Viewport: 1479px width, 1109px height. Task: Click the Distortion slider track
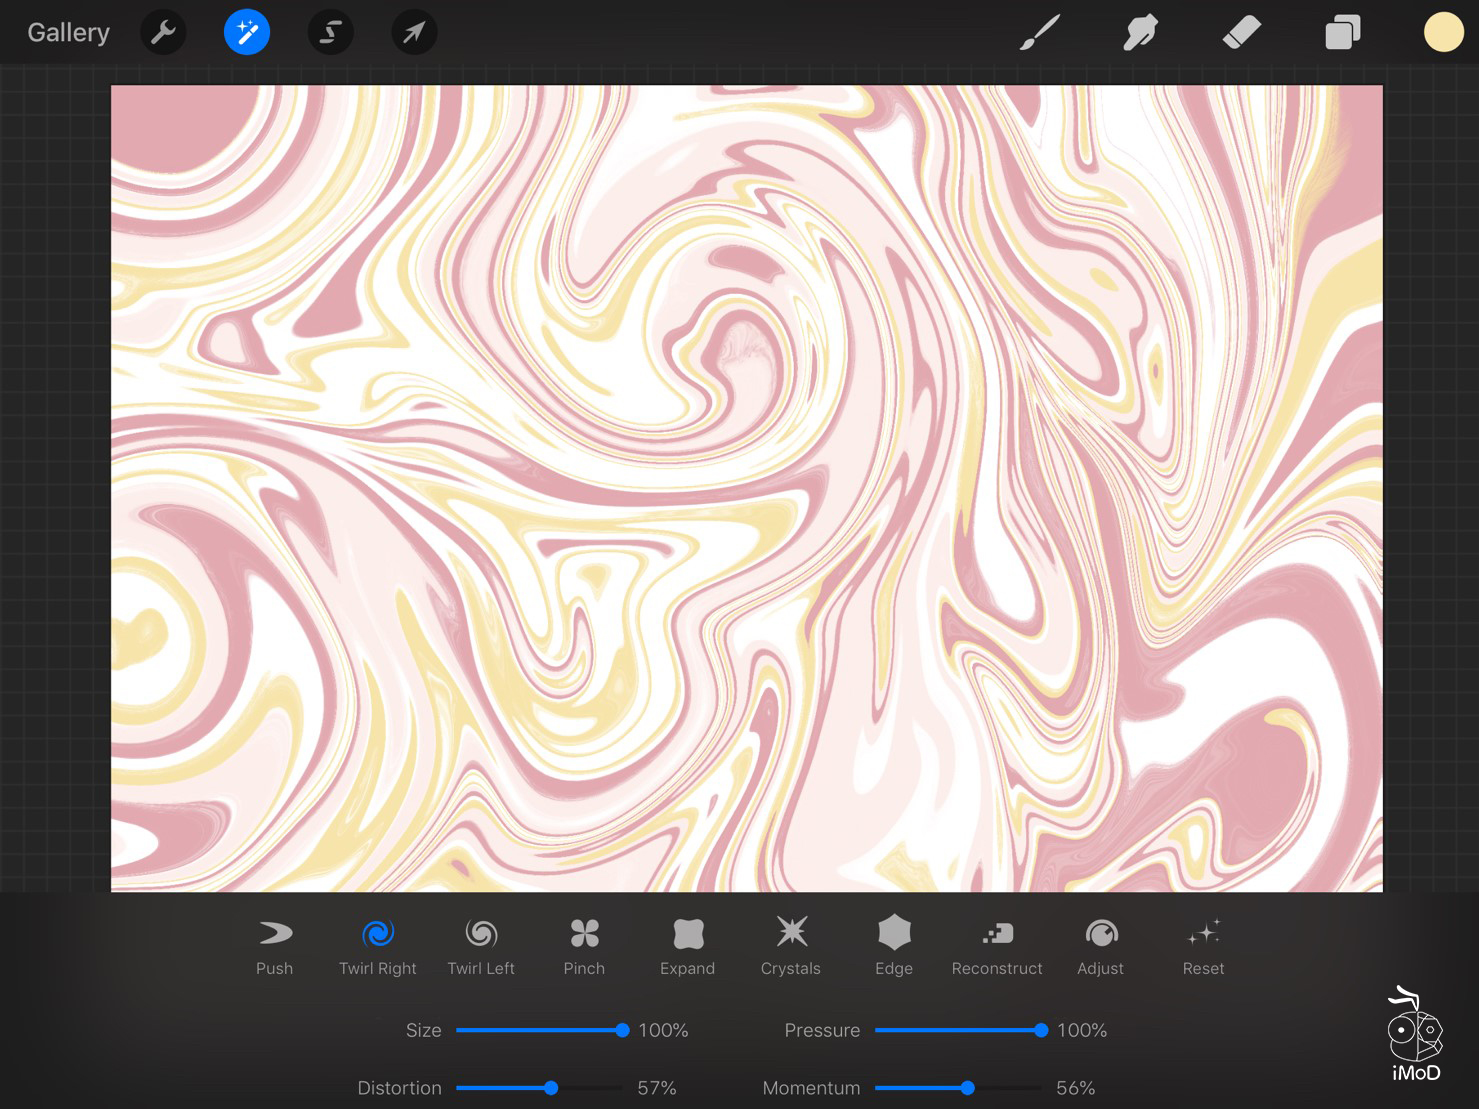[x=500, y=1088]
